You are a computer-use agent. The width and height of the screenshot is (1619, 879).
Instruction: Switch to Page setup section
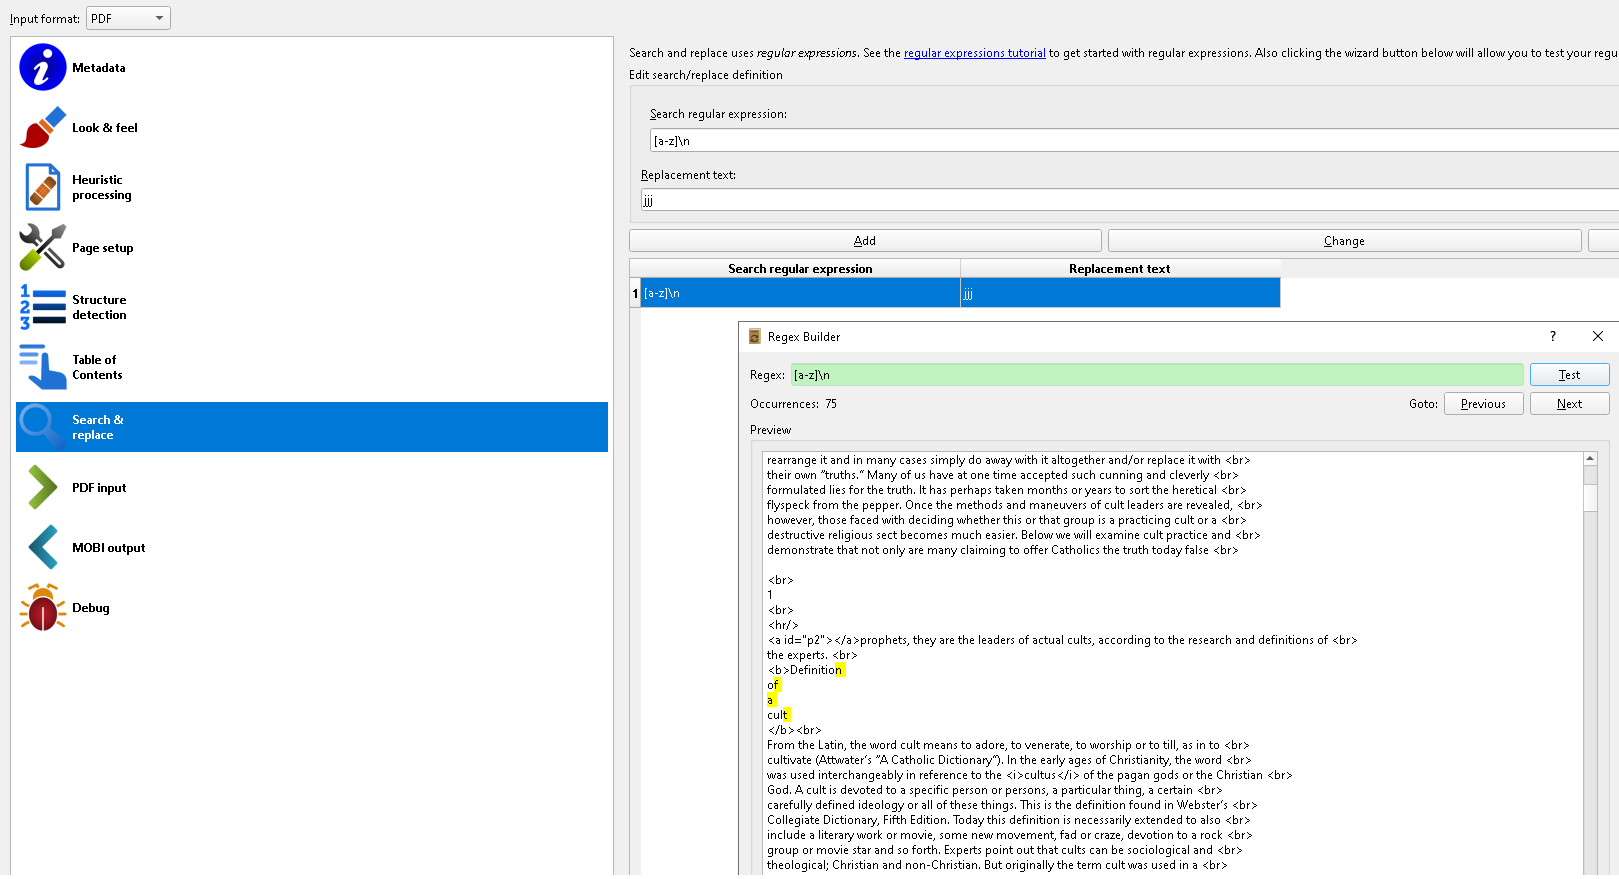pyautogui.click(x=103, y=248)
